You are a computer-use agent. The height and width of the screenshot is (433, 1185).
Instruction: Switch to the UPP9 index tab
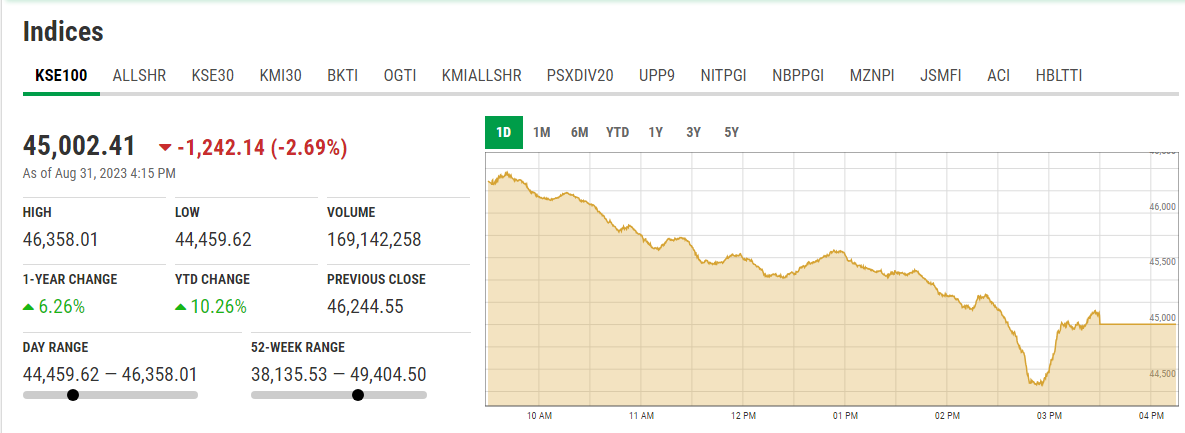pyautogui.click(x=657, y=76)
